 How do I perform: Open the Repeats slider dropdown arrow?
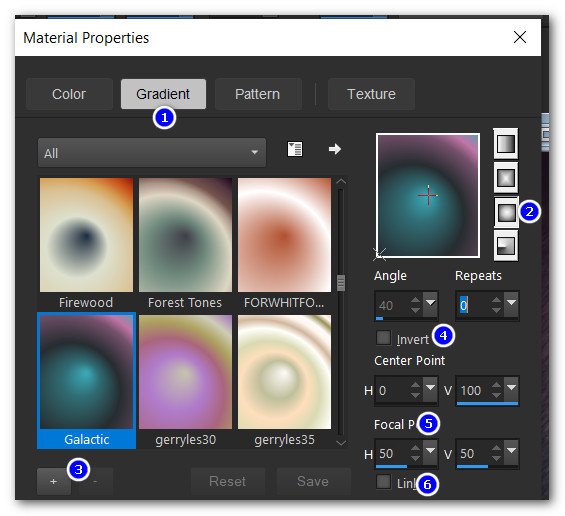click(511, 303)
